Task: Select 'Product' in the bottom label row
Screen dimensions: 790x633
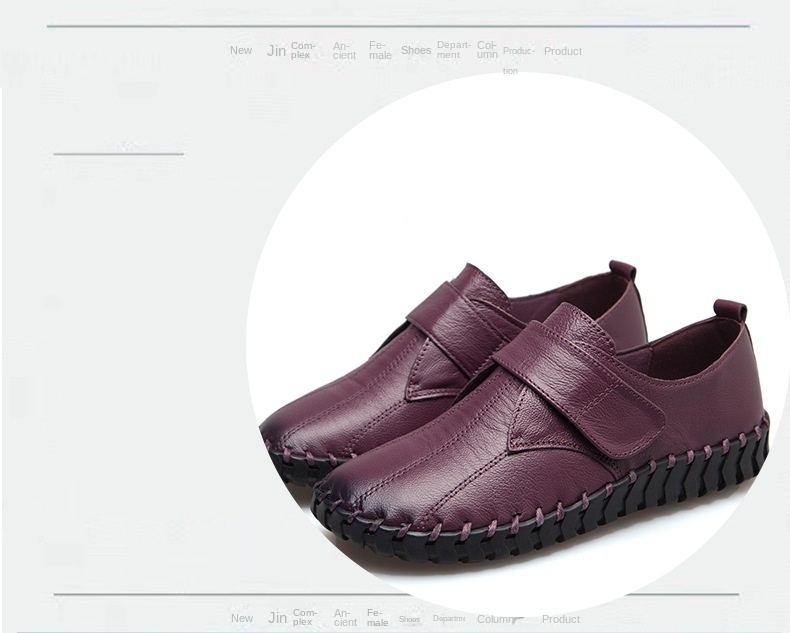Action: click(x=561, y=619)
